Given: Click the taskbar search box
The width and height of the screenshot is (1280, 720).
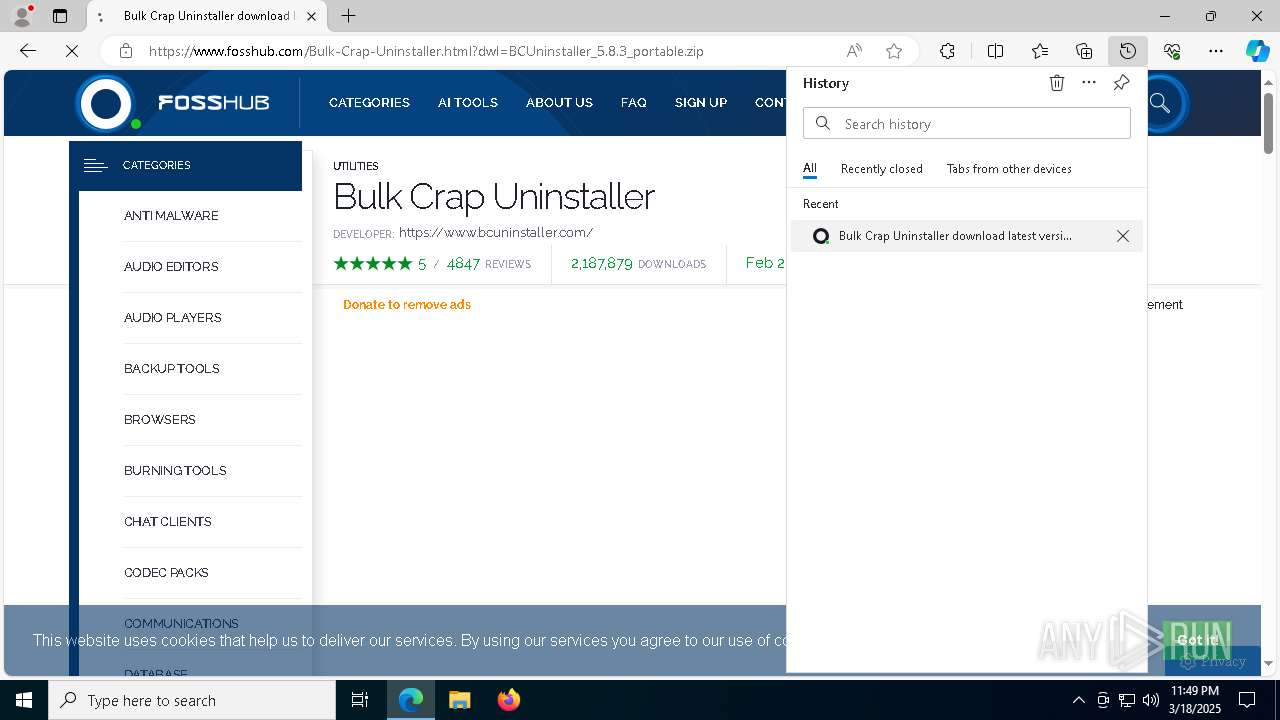Looking at the screenshot, I should (x=192, y=700).
